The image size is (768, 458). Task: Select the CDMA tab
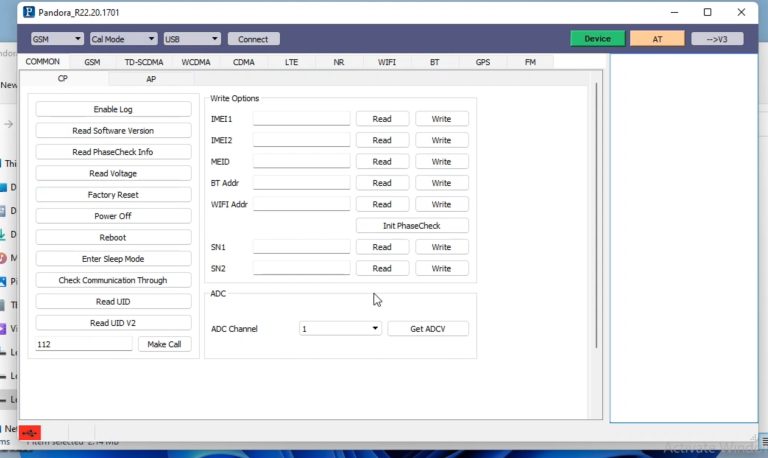243,62
